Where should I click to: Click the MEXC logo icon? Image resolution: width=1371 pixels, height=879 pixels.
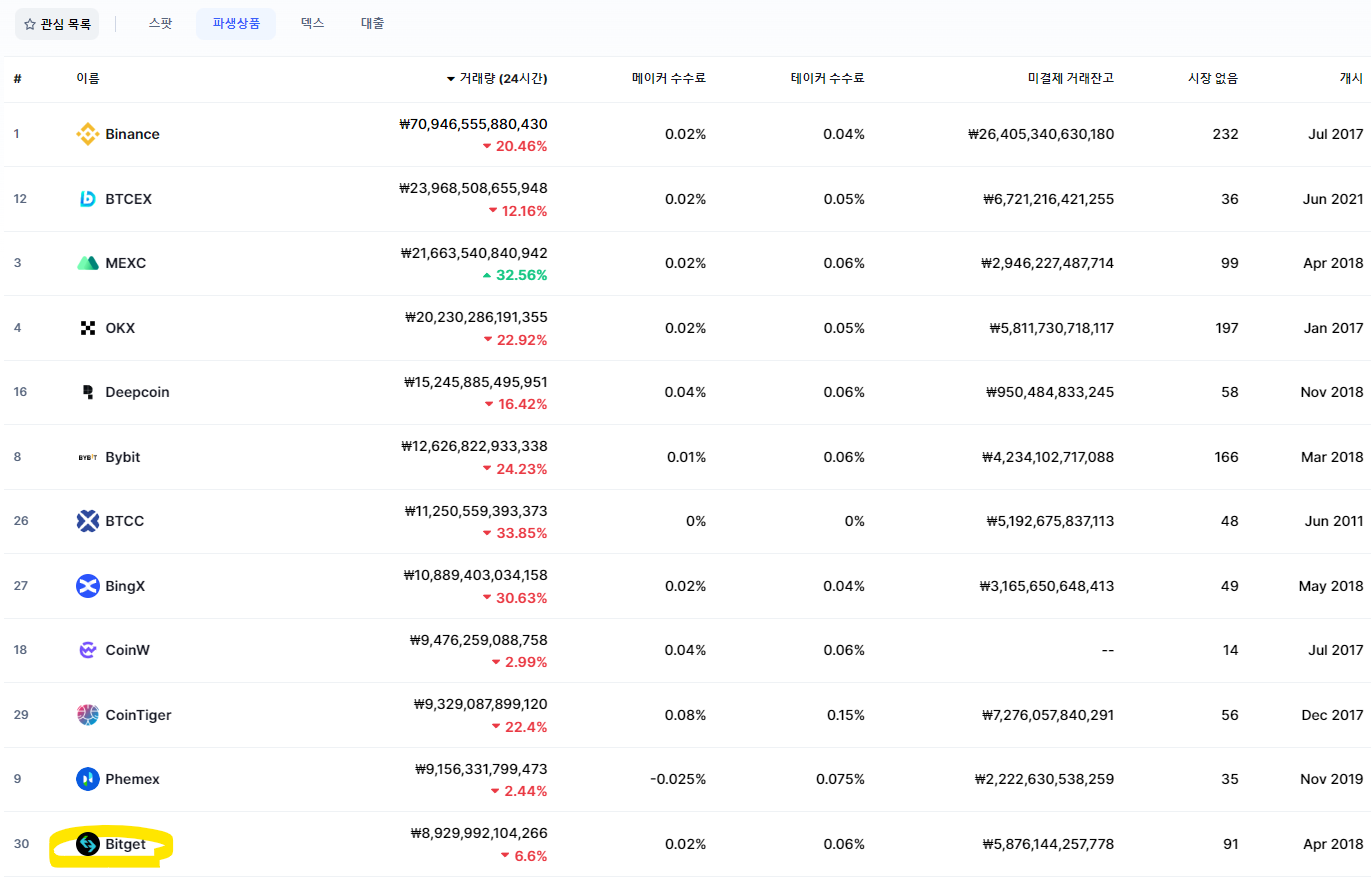tap(88, 263)
